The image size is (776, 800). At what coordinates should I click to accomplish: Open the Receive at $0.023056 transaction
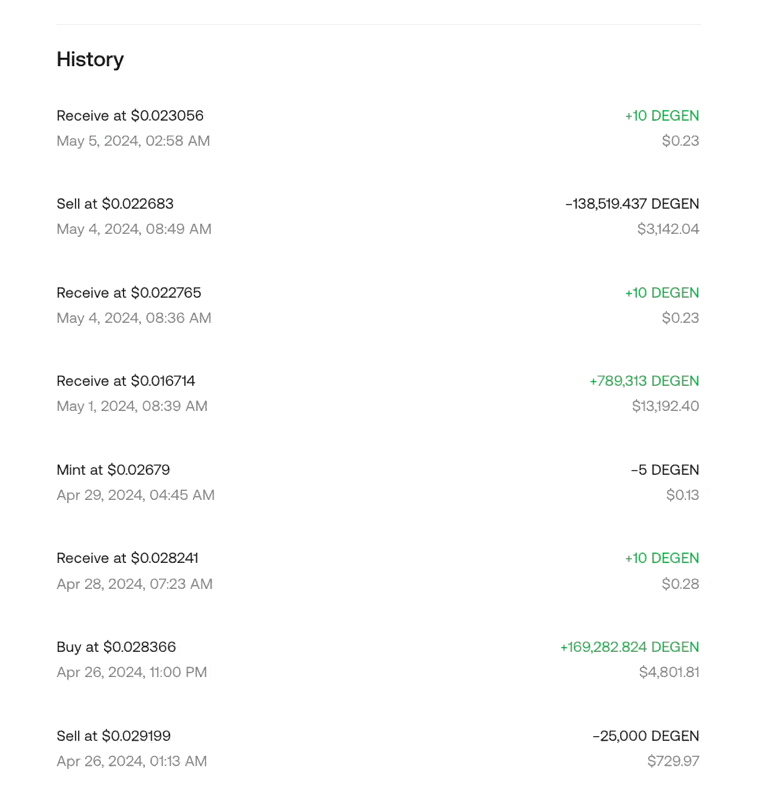[x=130, y=116]
